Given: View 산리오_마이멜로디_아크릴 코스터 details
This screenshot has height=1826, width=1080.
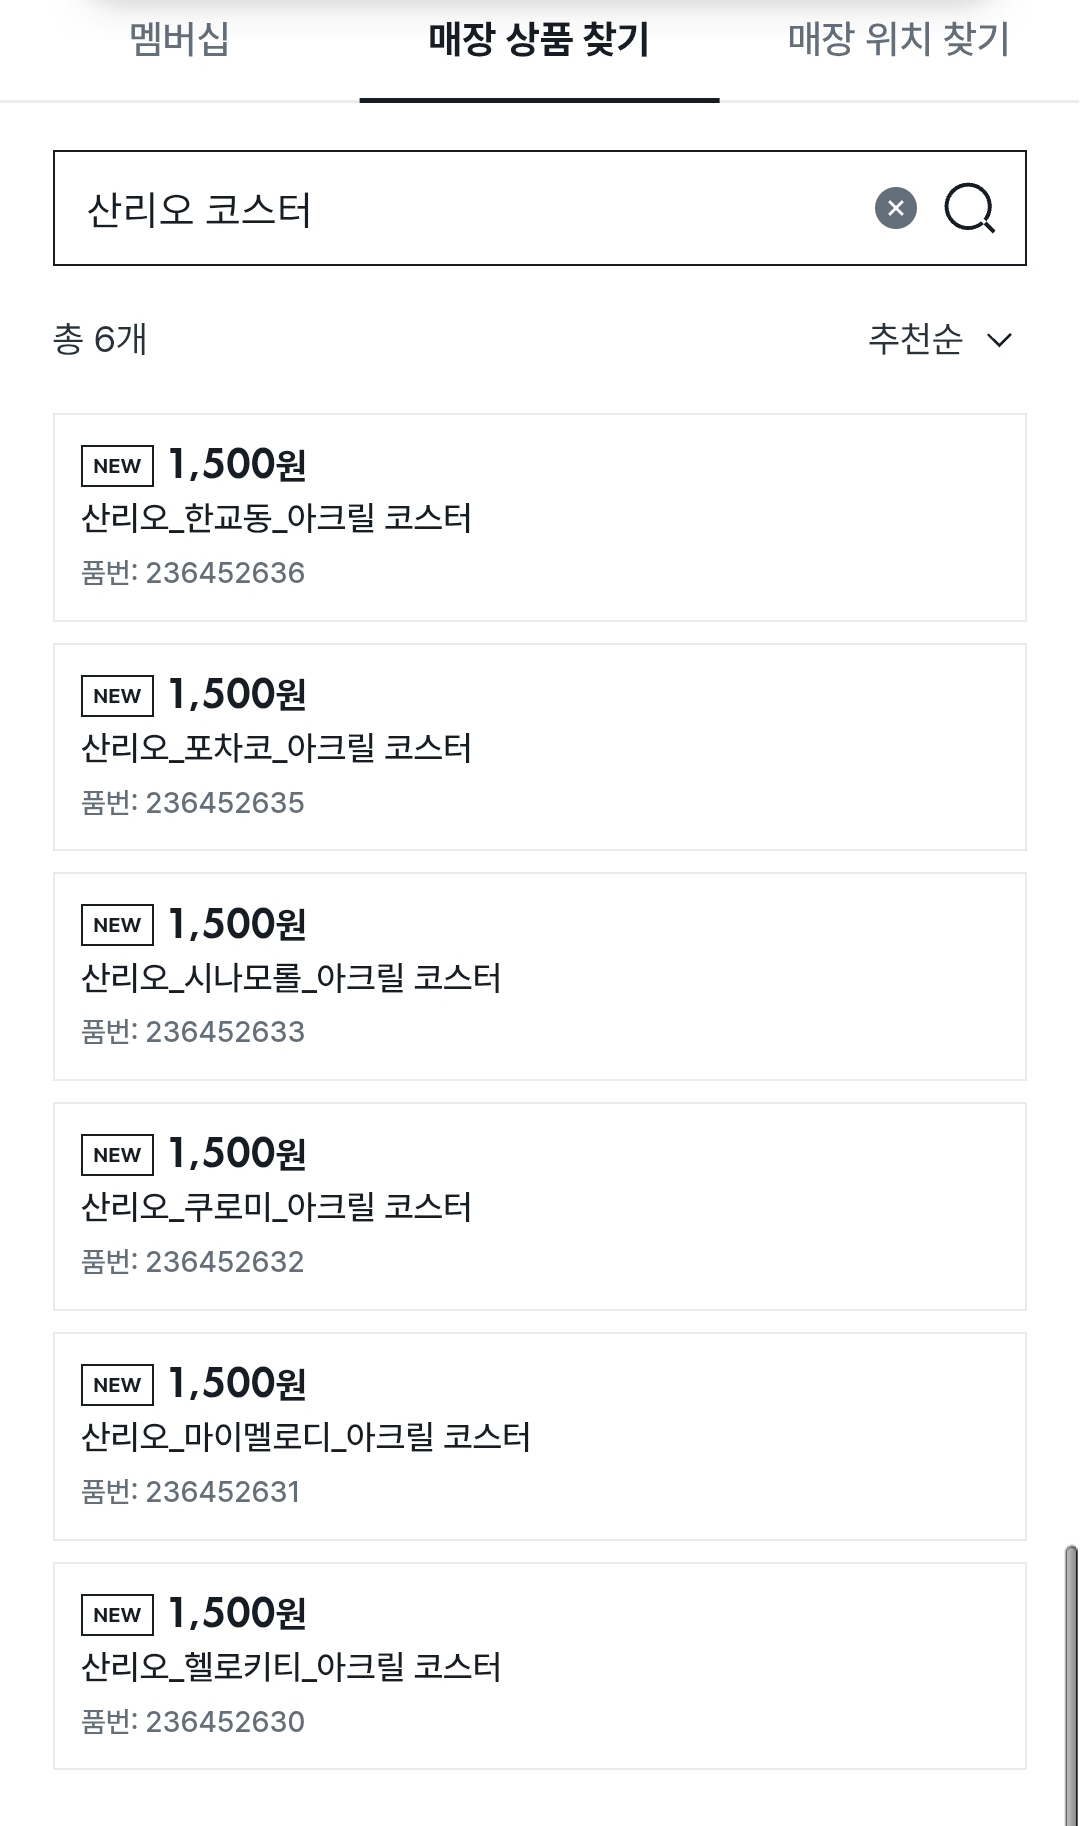Looking at the screenshot, I should coord(306,1437).
